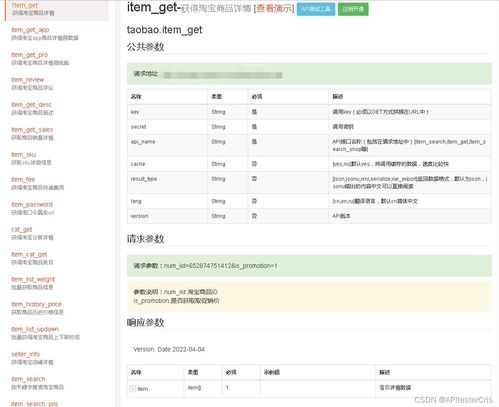The width and height of the screenshot is (499, 407).
Task: Click the red 查看演示 demo link
Action: tap(274, 9)
